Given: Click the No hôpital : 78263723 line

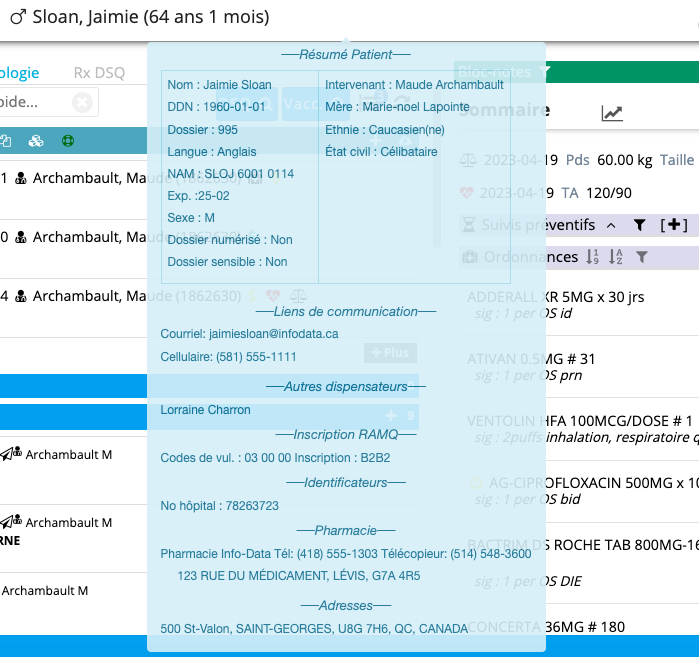Looking at the screenshot, I should point(219,506).
